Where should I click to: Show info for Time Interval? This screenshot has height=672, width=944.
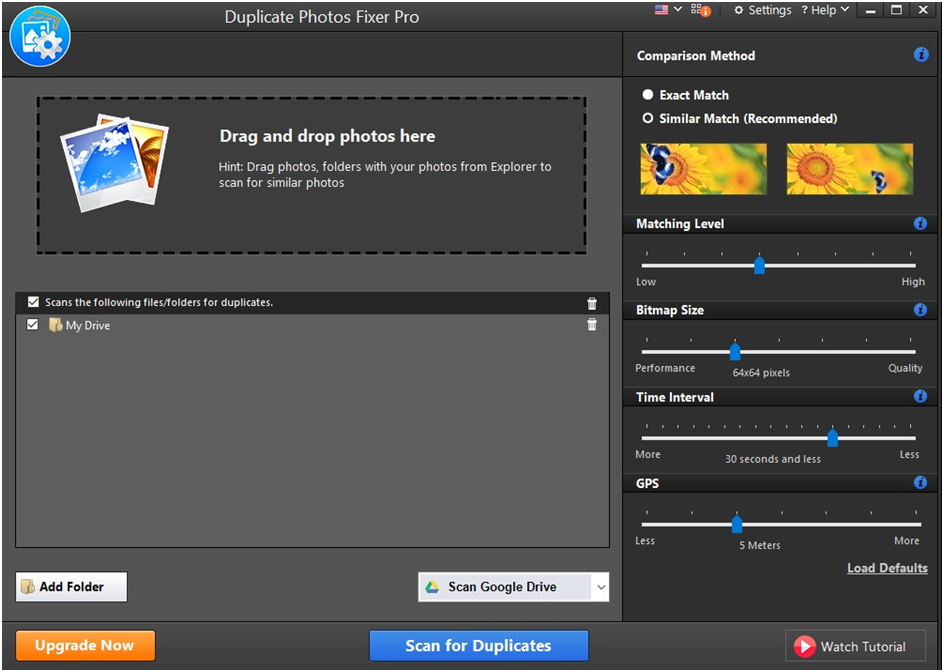[920, 396]
